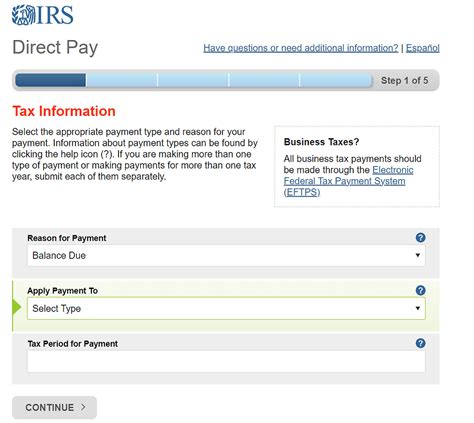The width and height of the screenshot is (474, 423).
Task: Click the Business Taxes? heading
Action: click(x=321, y=142)
